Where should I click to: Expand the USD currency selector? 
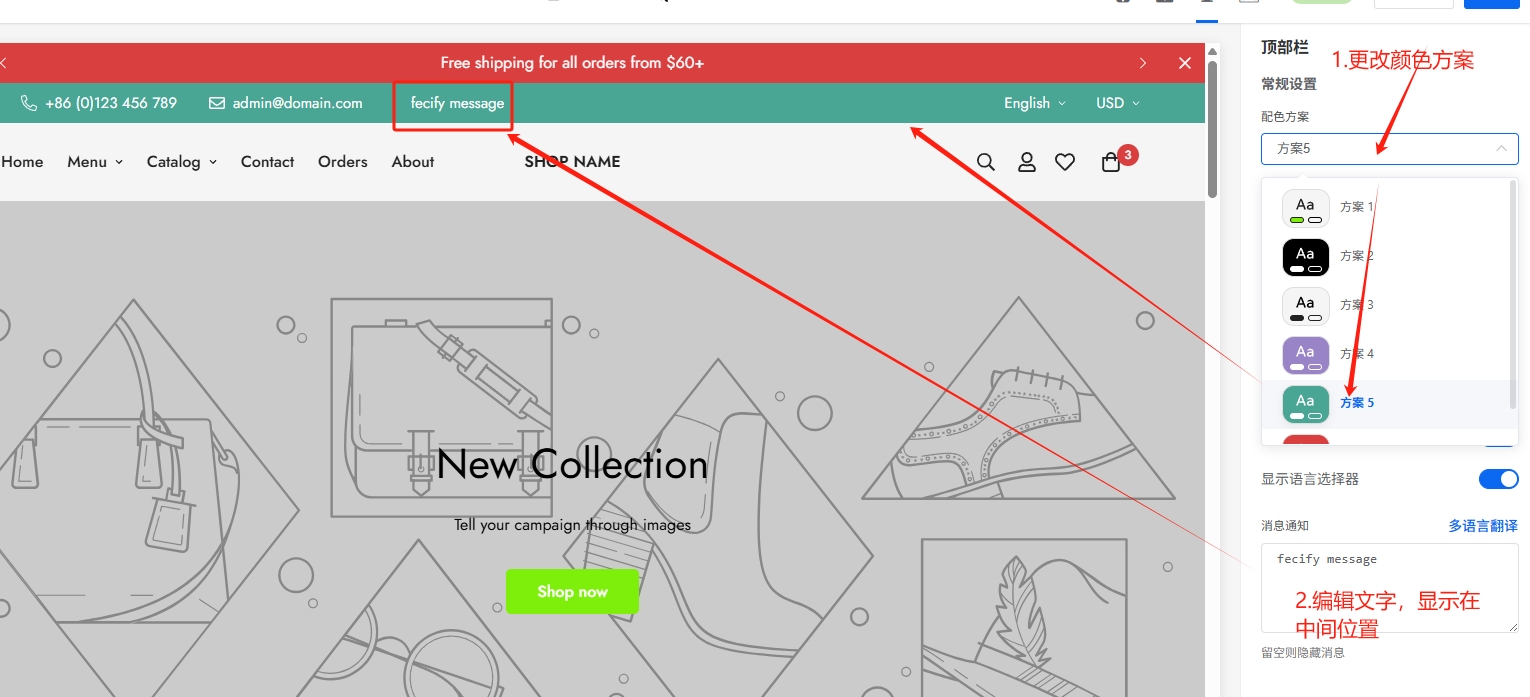coord(1117,103)
